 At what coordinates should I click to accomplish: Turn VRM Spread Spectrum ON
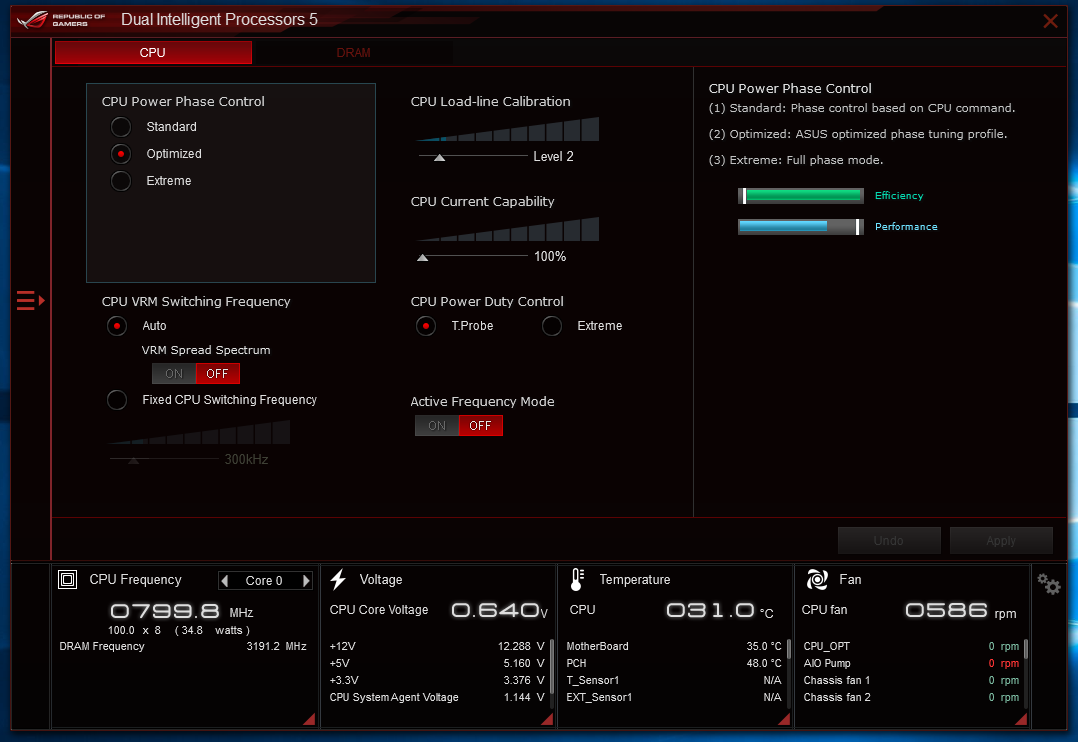(x=174, y=373)
